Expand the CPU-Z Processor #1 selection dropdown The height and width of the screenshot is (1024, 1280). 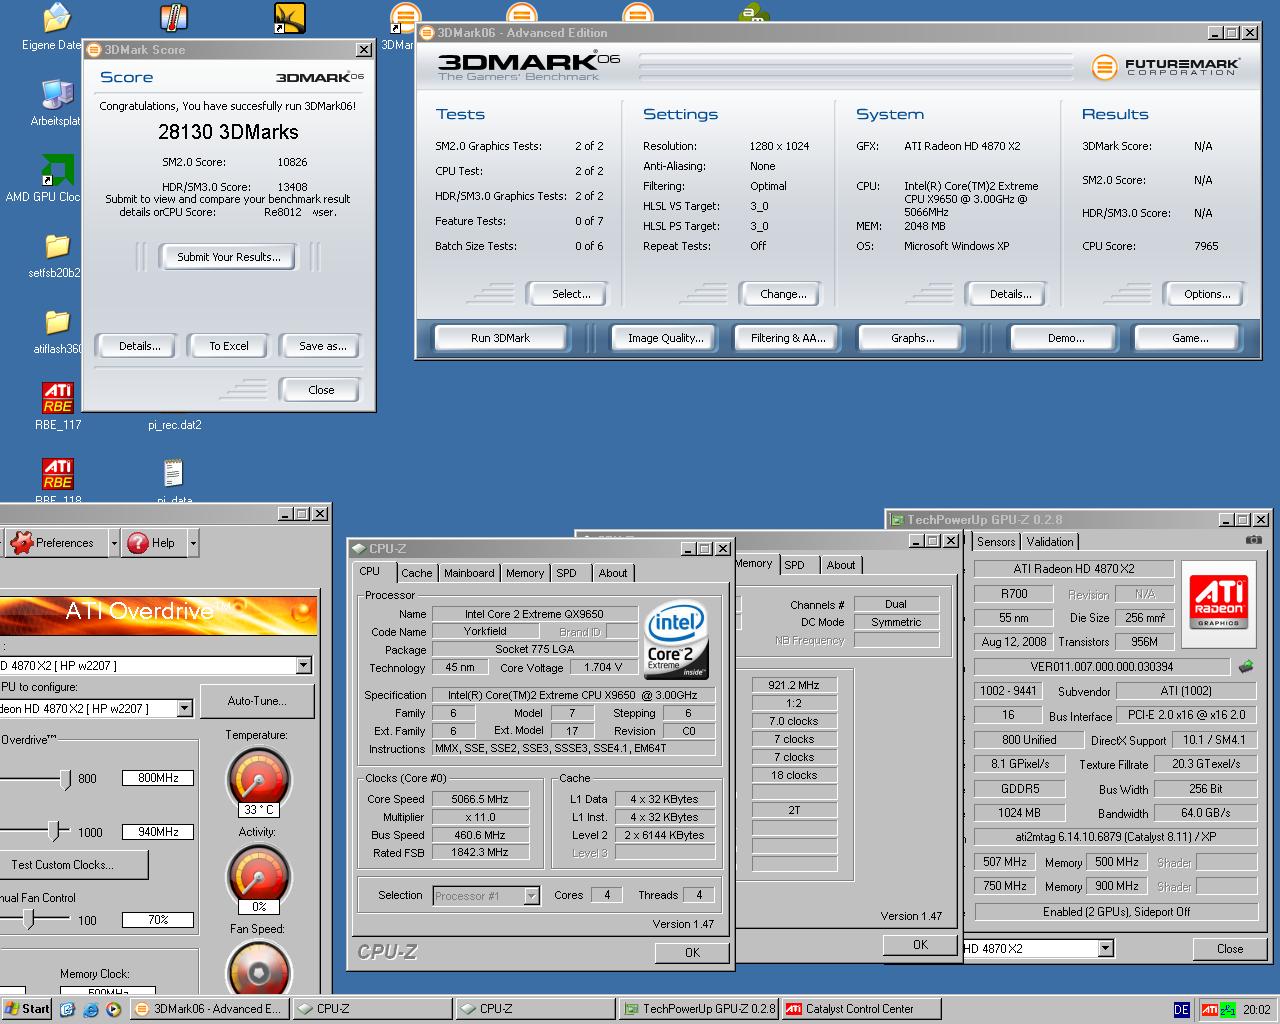(531, 896)
